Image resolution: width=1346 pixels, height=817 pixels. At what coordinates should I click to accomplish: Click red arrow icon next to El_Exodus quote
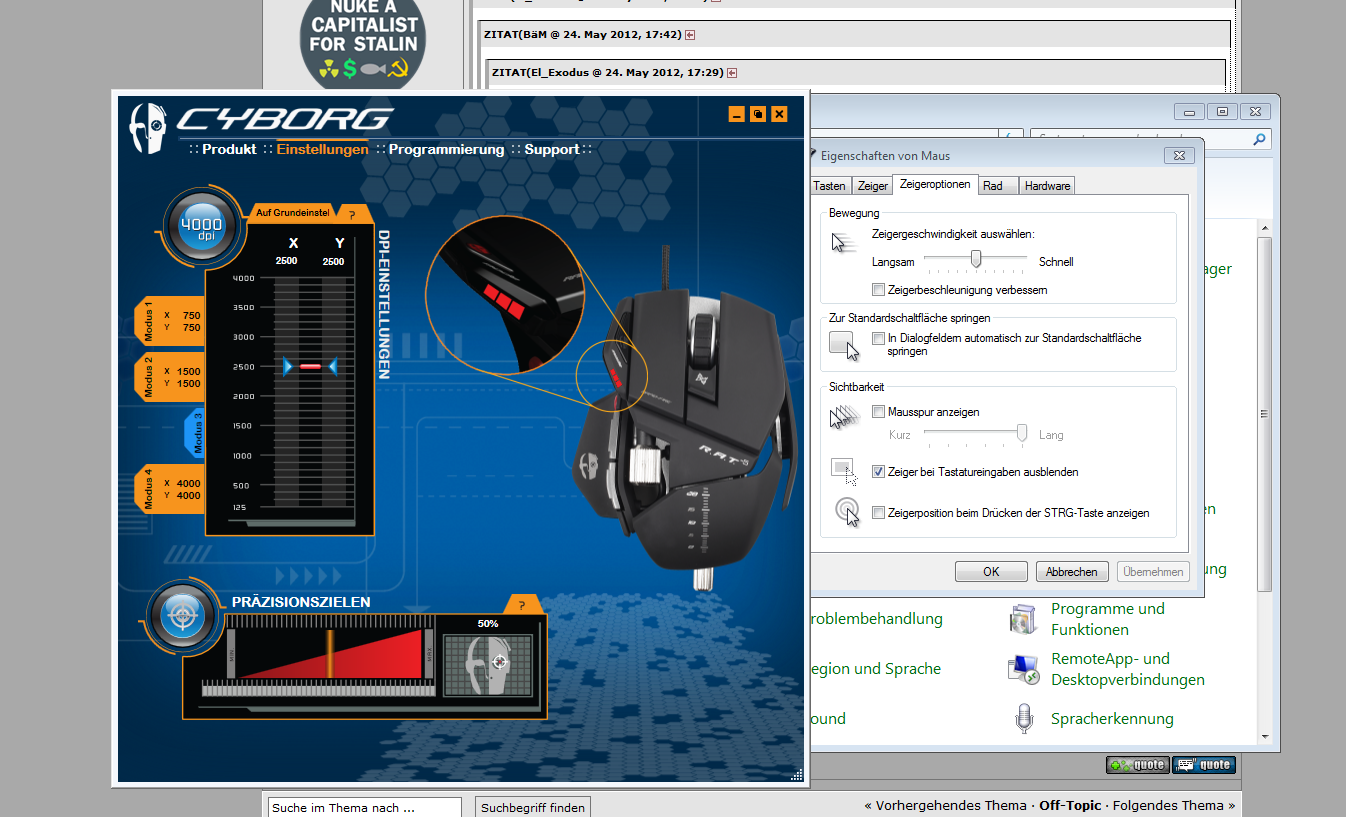732,72
